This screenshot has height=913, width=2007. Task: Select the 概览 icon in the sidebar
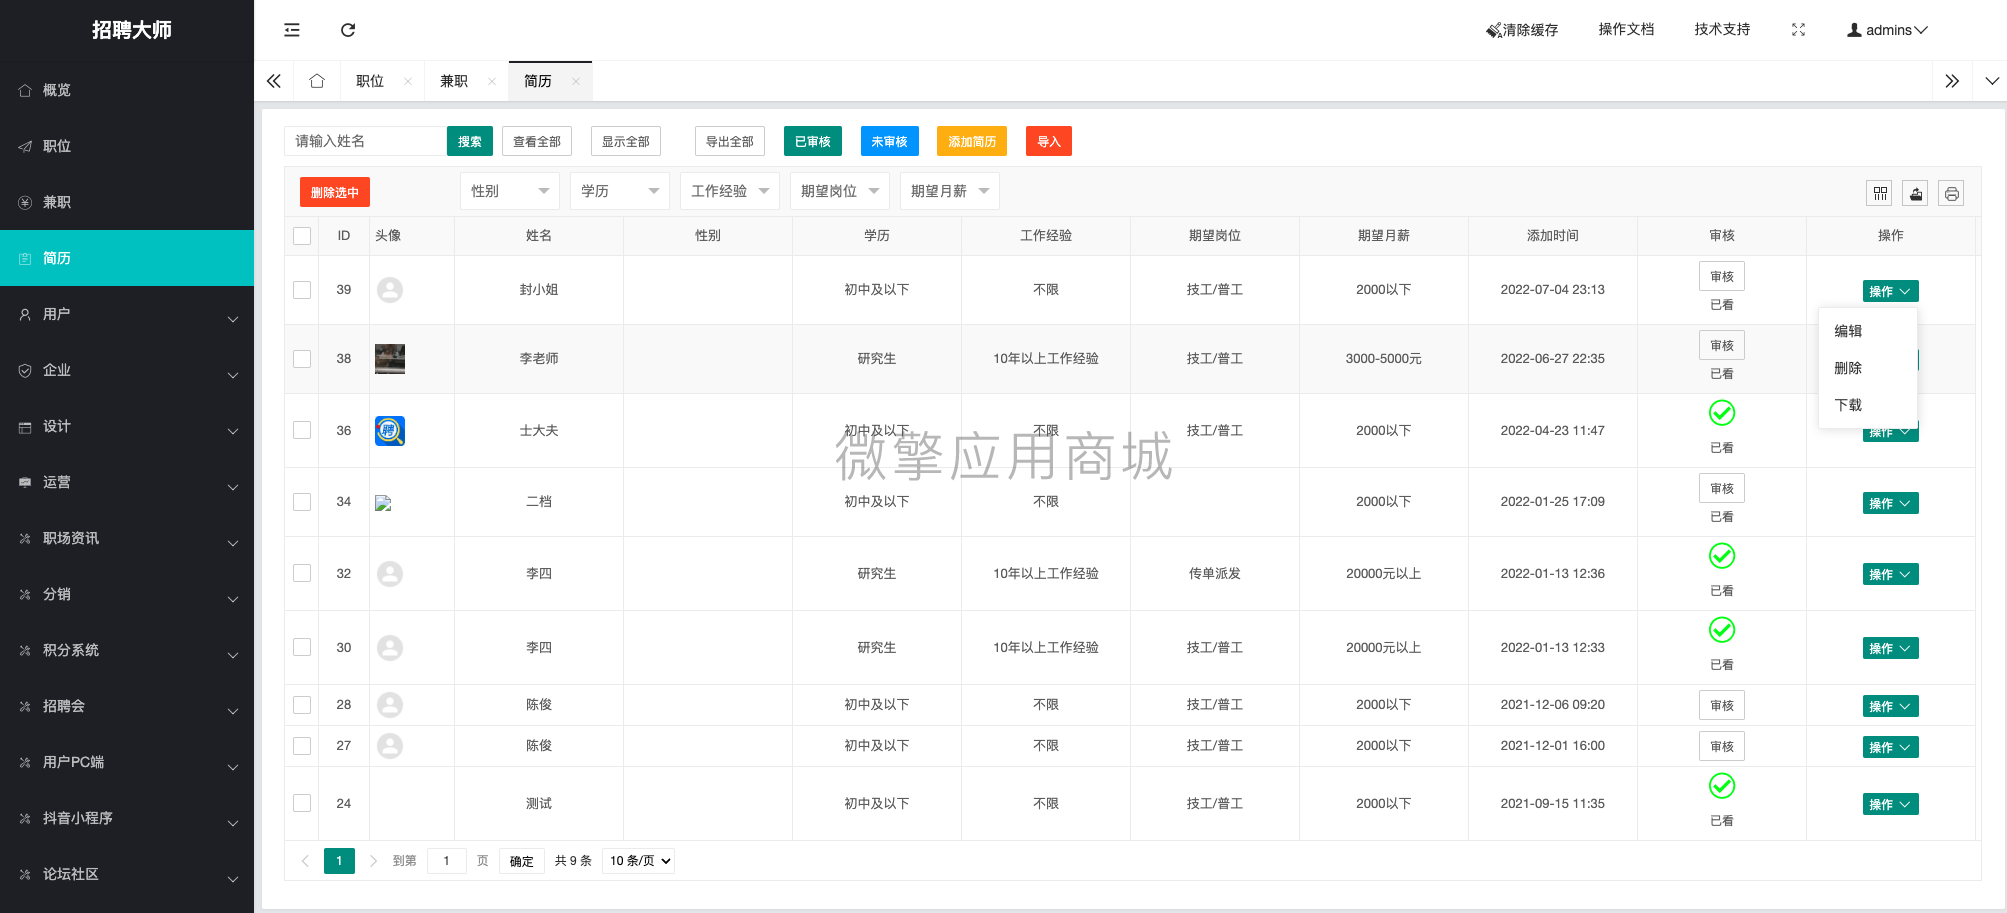[x=25, y=90]
